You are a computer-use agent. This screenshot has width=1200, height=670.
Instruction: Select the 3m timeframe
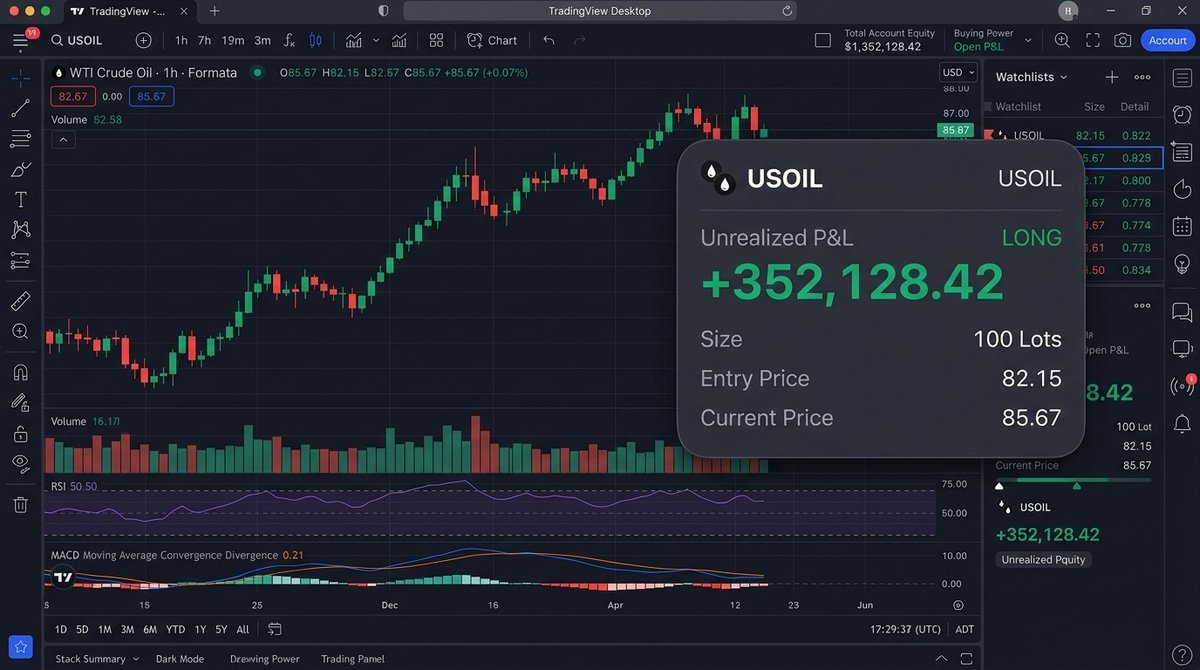262,40
